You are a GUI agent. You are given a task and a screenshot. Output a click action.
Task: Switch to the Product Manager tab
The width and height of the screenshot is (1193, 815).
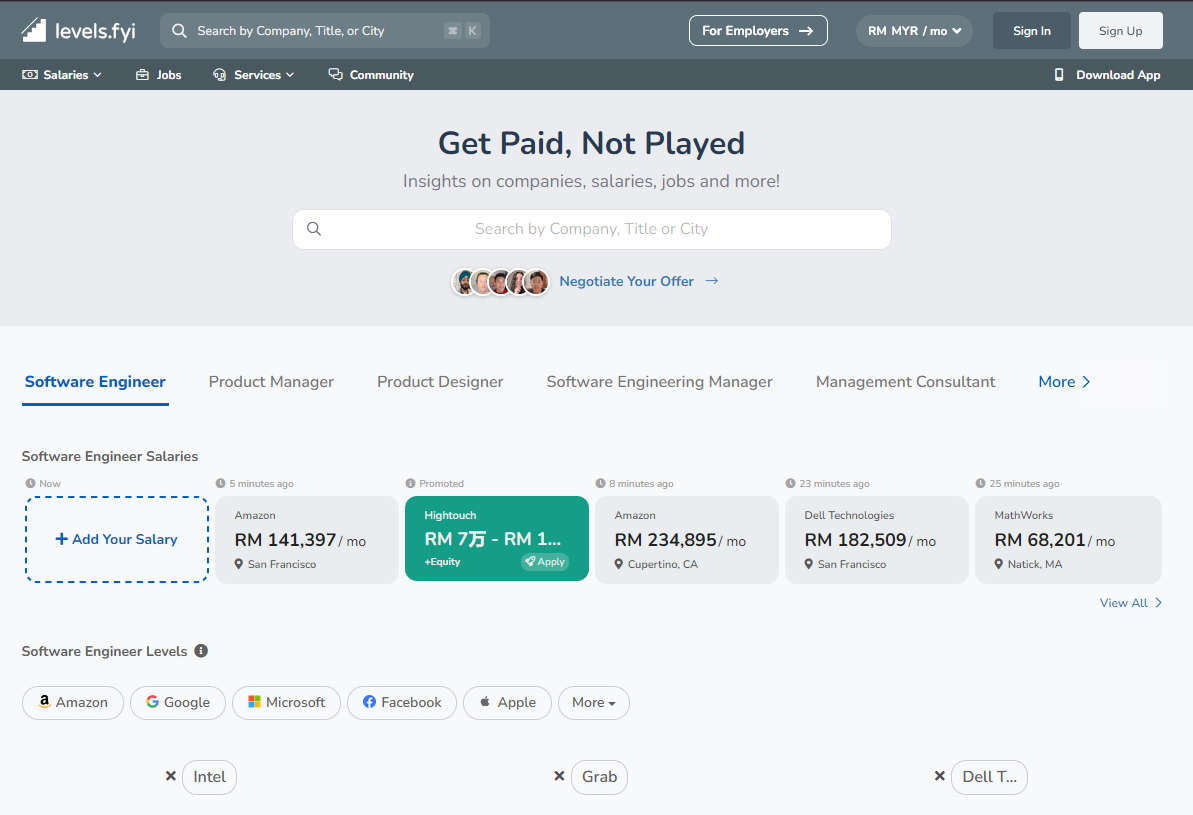(271, 381)
